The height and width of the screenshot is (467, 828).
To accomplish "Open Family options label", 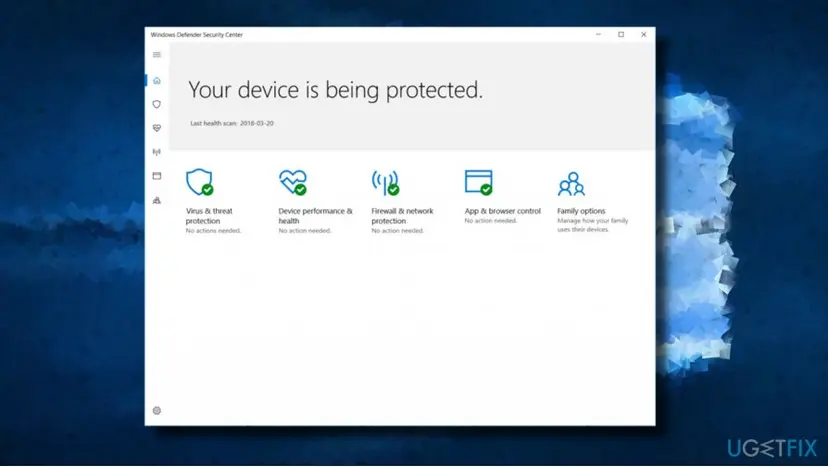I will [x=581, y=211].
